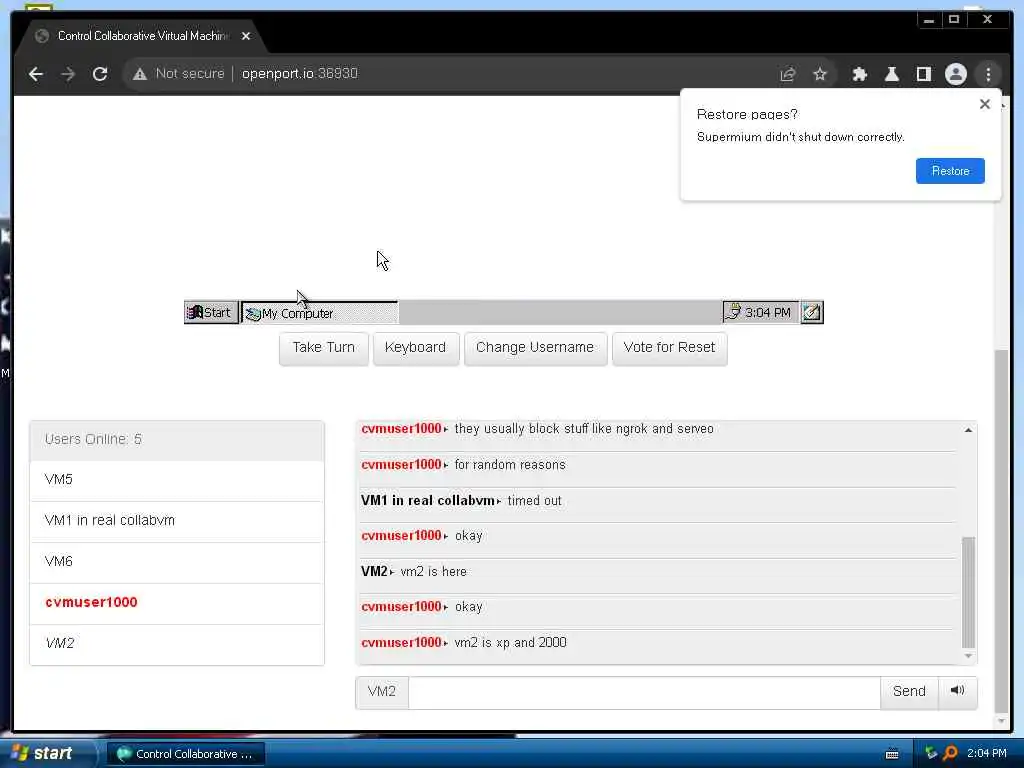Open the browser three-dot menu
Image resolution: width=1024 pixels, height=768 pixels.
click(x=988, y=74)
